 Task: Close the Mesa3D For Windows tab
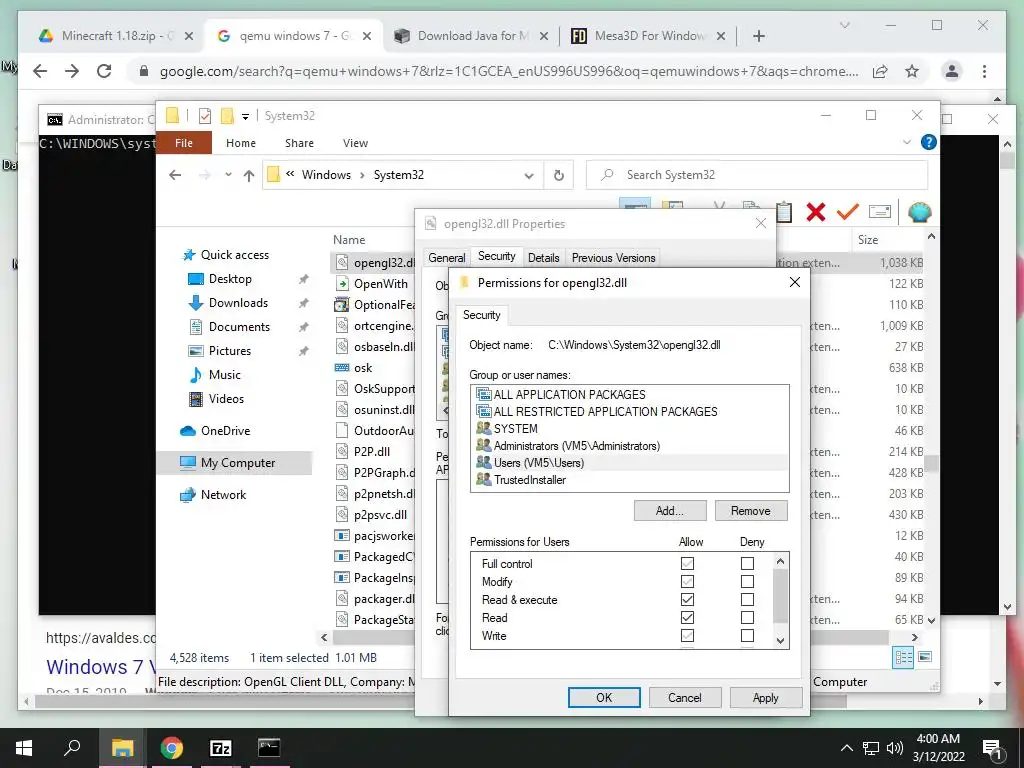[721, 36]
